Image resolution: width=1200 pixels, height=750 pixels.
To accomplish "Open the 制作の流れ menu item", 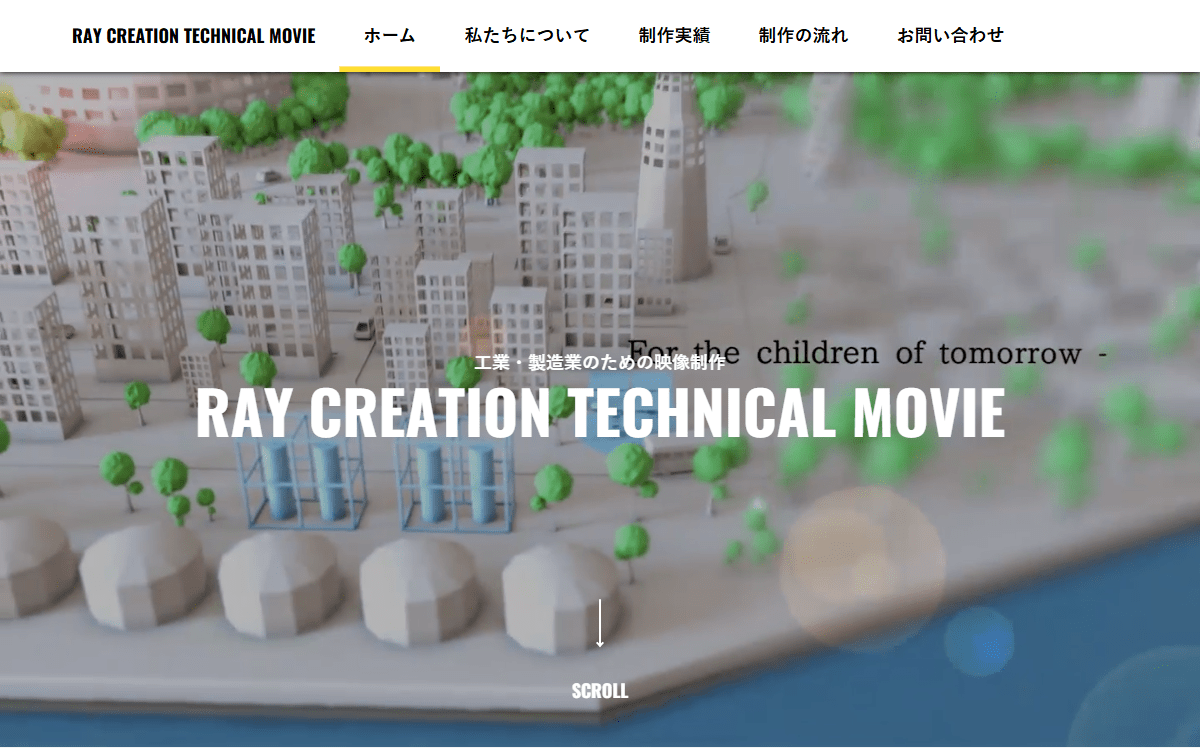I will coord(803,36).
